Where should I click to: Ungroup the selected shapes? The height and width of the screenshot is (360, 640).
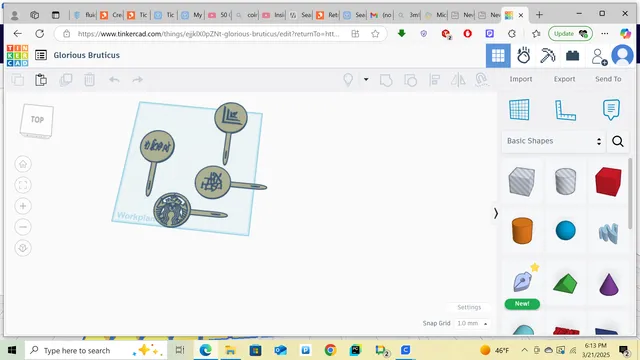point(410,80)
